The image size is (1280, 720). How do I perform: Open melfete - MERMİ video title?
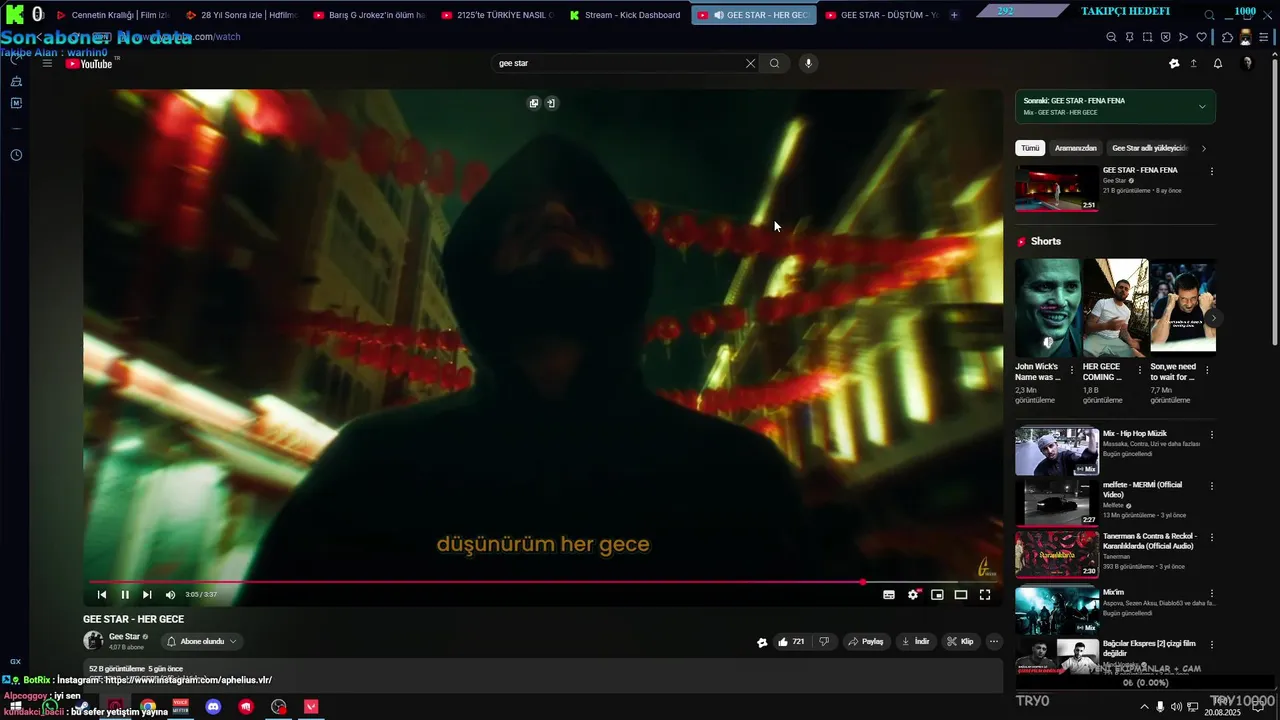[x=1142, y=490]
